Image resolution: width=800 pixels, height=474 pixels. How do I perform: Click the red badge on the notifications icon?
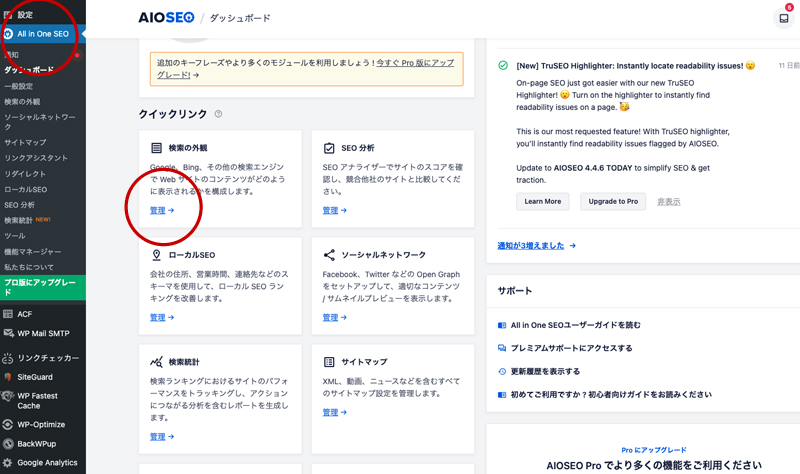pos(789,7)
